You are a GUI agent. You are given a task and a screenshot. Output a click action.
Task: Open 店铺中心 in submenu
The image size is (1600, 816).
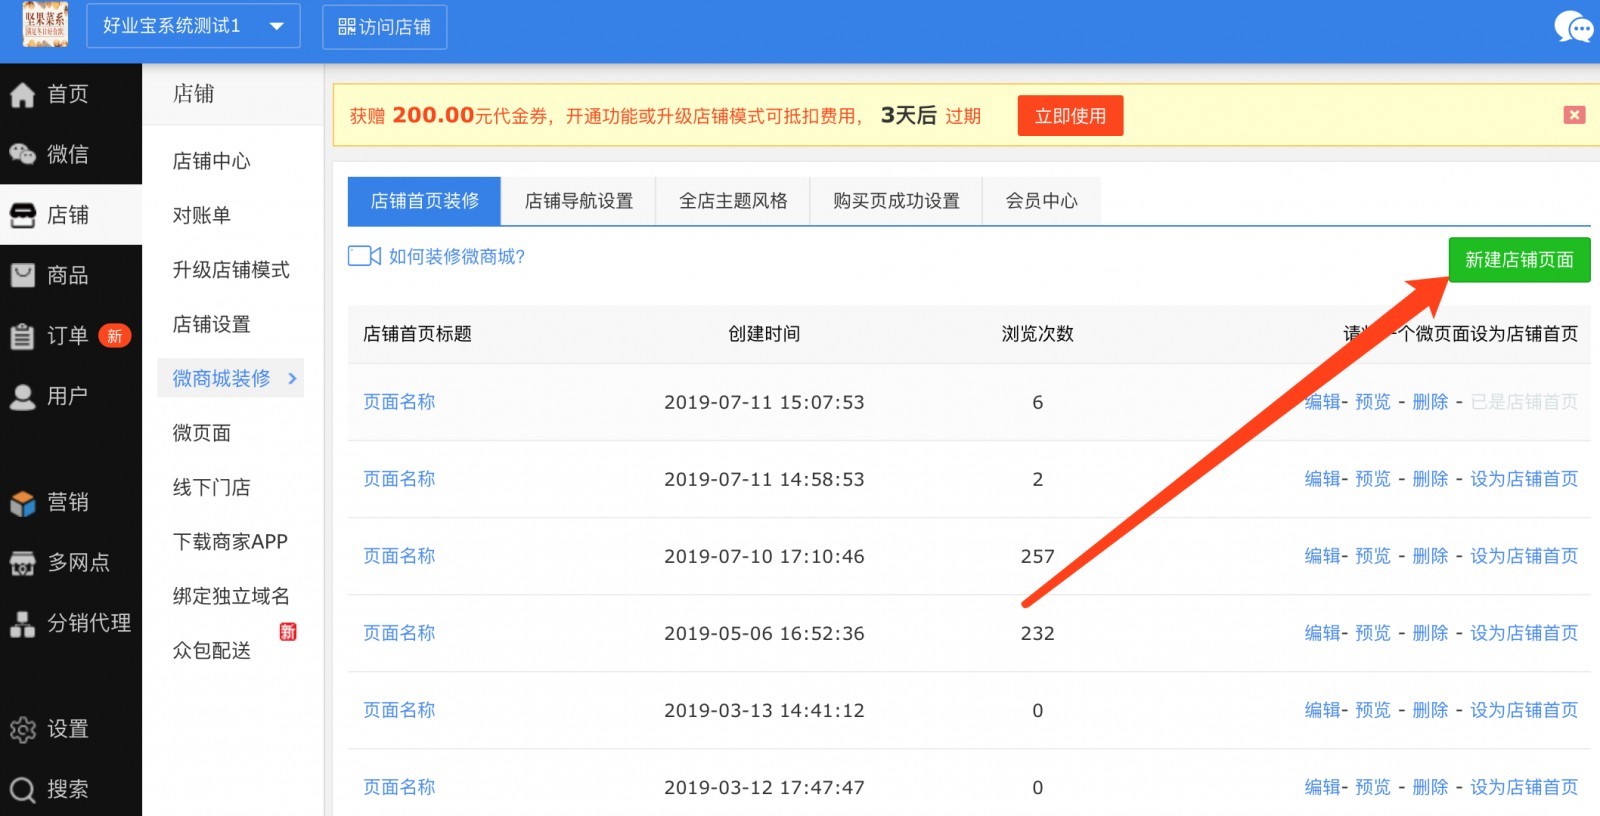pyautogui.click(x=211, y=161)
